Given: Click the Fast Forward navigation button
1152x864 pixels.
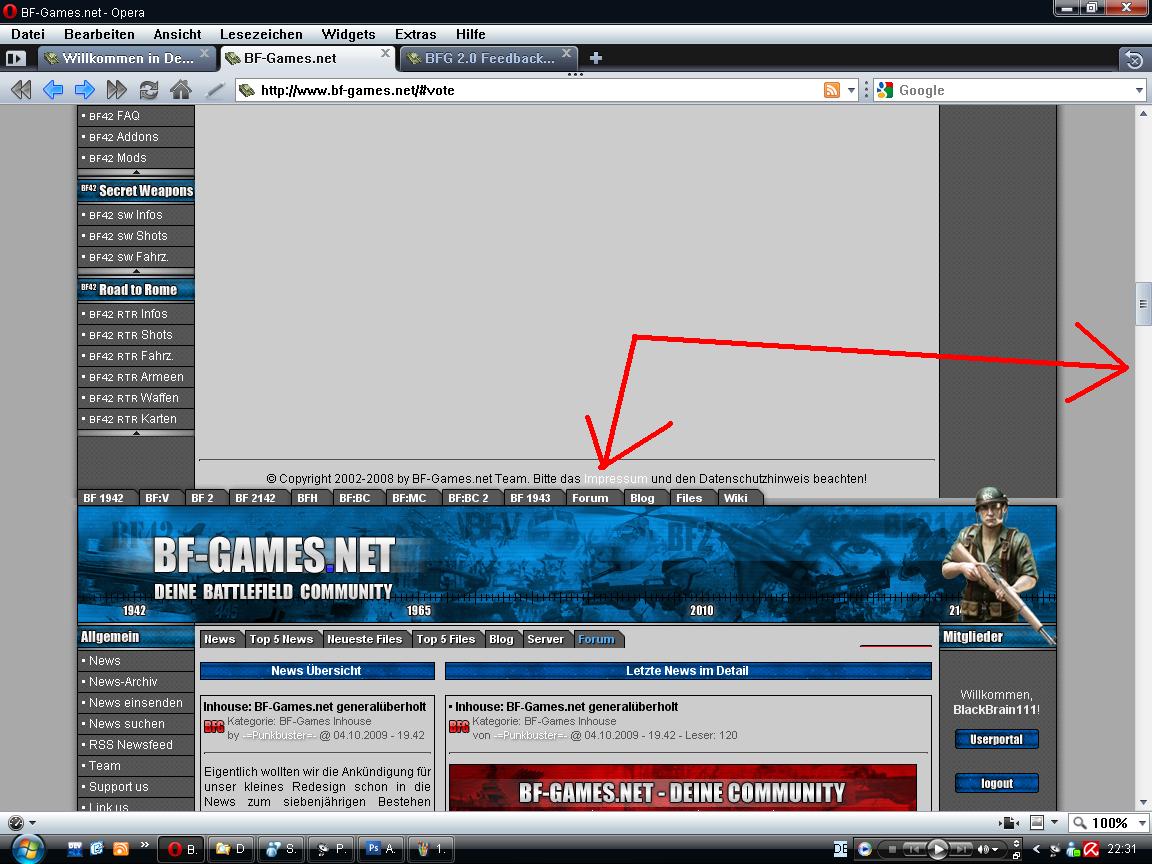Looking at the screenshot, I should 117,90.
